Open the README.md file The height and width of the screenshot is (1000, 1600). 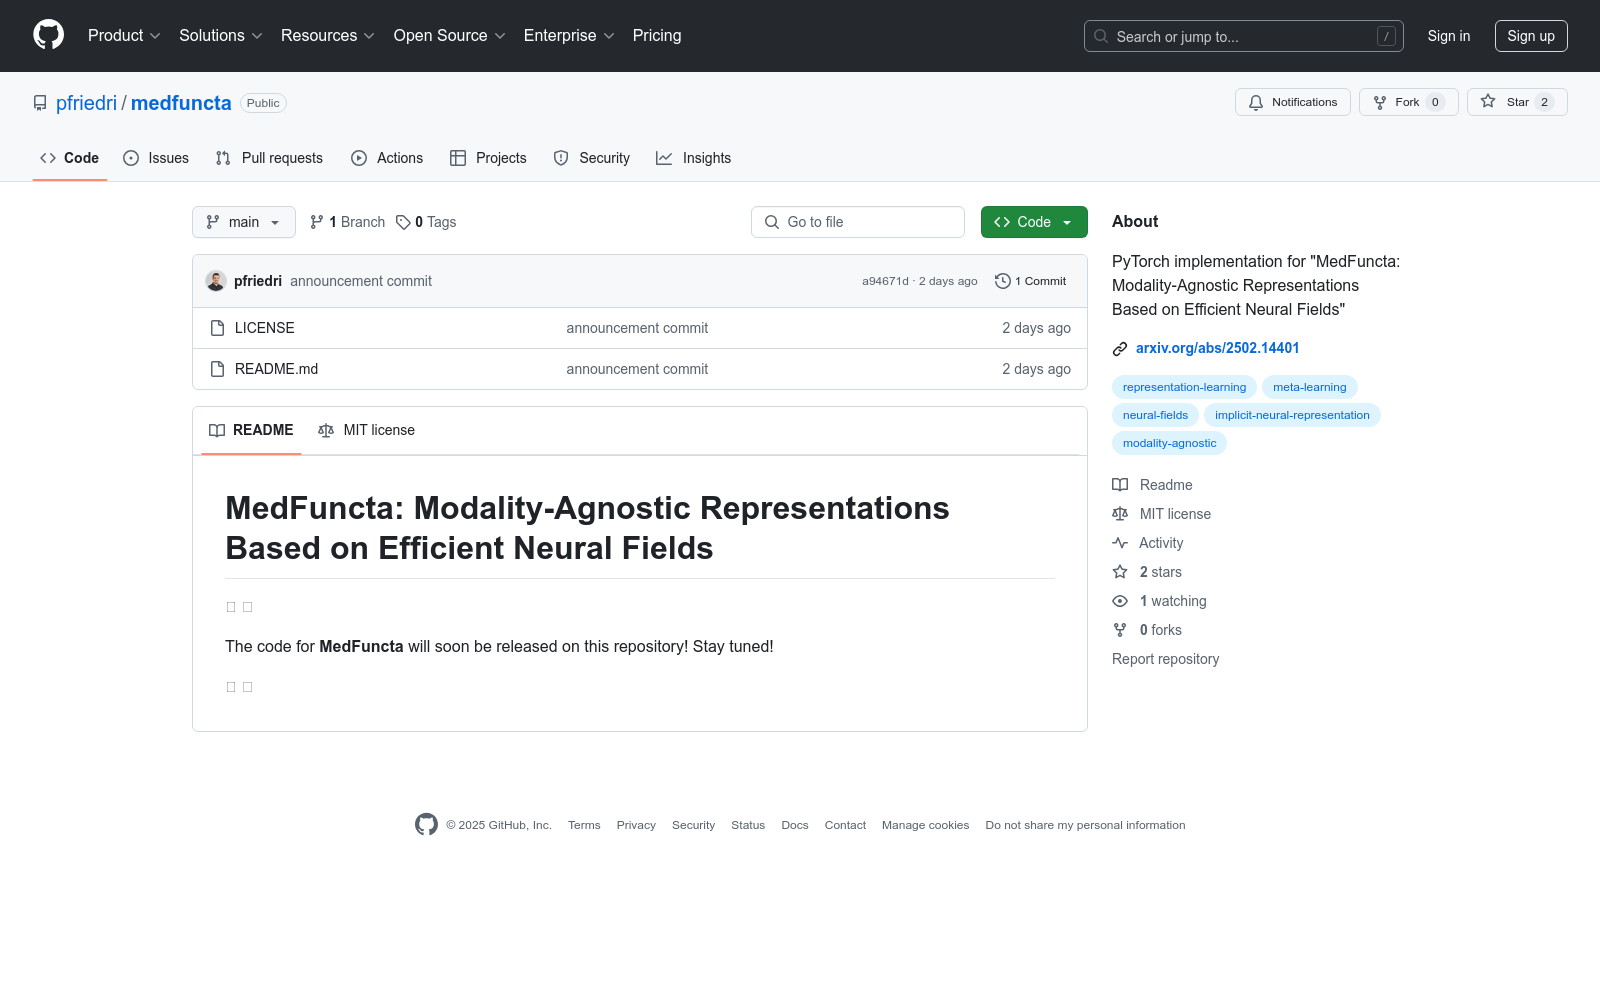[277, 369]
